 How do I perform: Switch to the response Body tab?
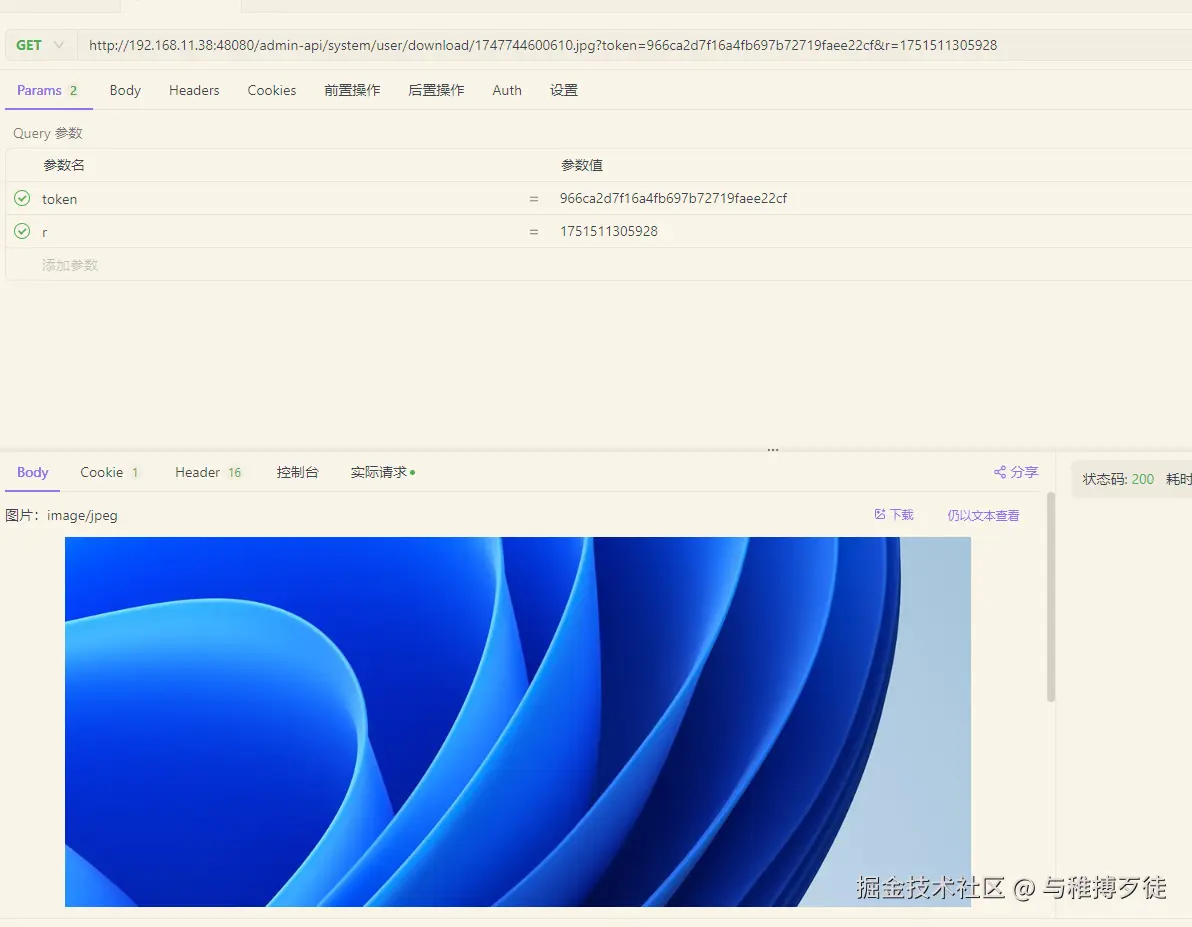33,472
